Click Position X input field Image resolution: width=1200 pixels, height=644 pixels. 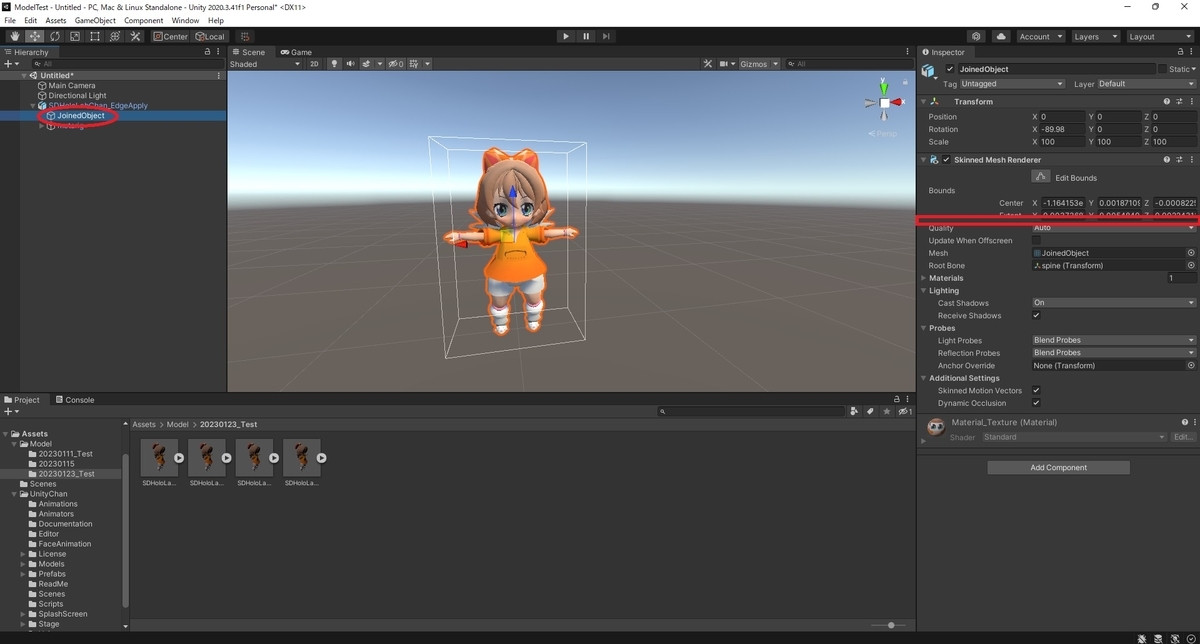(1062, 117)
